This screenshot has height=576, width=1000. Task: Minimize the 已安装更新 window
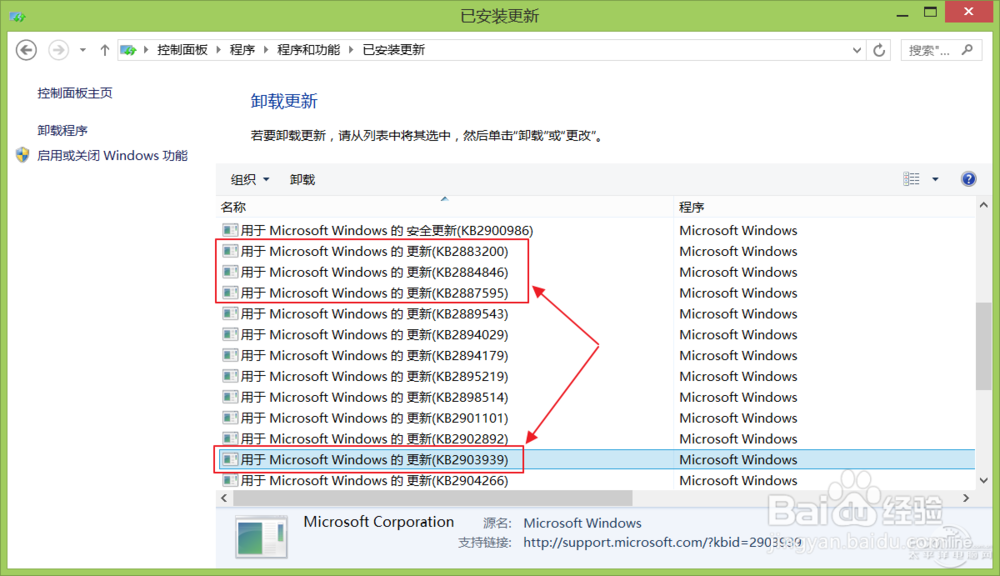click(x=902, y=13)
